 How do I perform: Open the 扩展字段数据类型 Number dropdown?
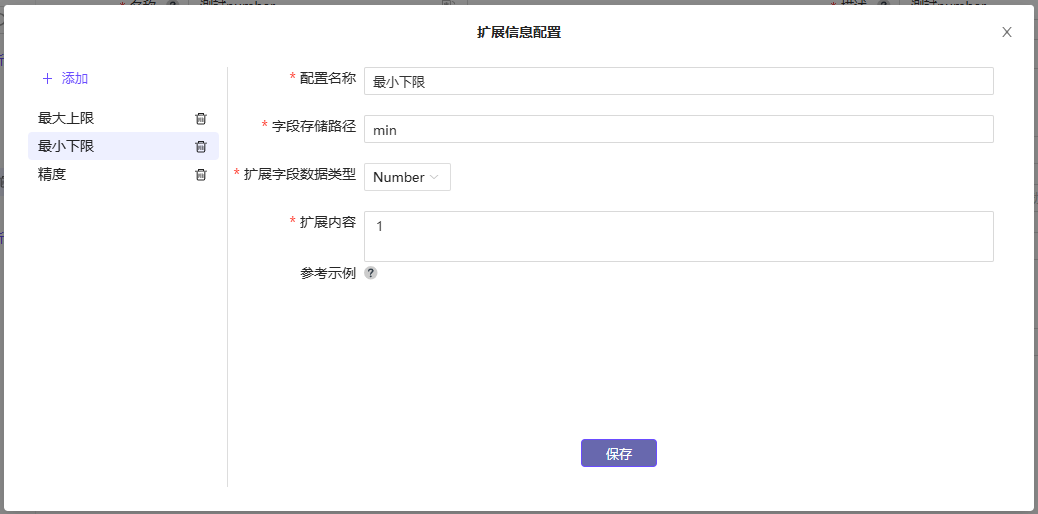pos(407,177)
